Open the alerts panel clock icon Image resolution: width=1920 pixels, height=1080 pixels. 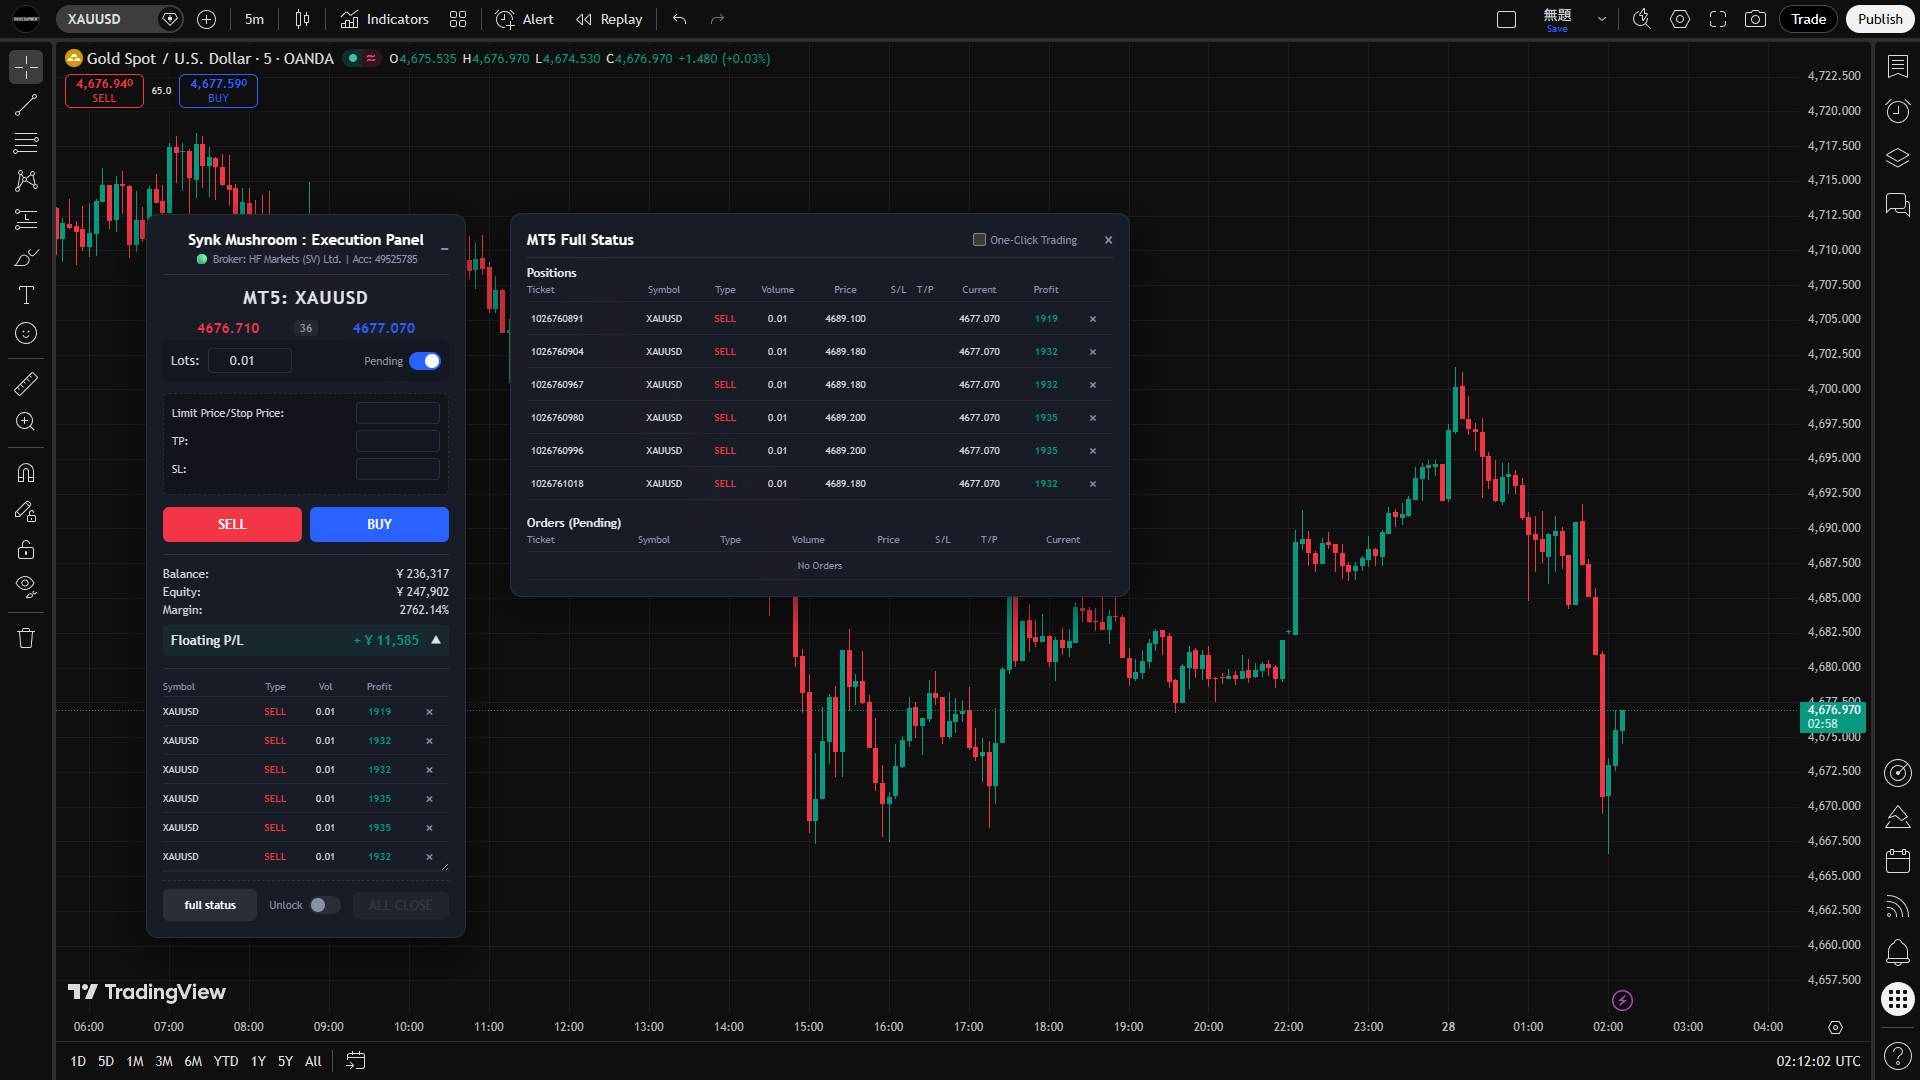point(1897,111)
